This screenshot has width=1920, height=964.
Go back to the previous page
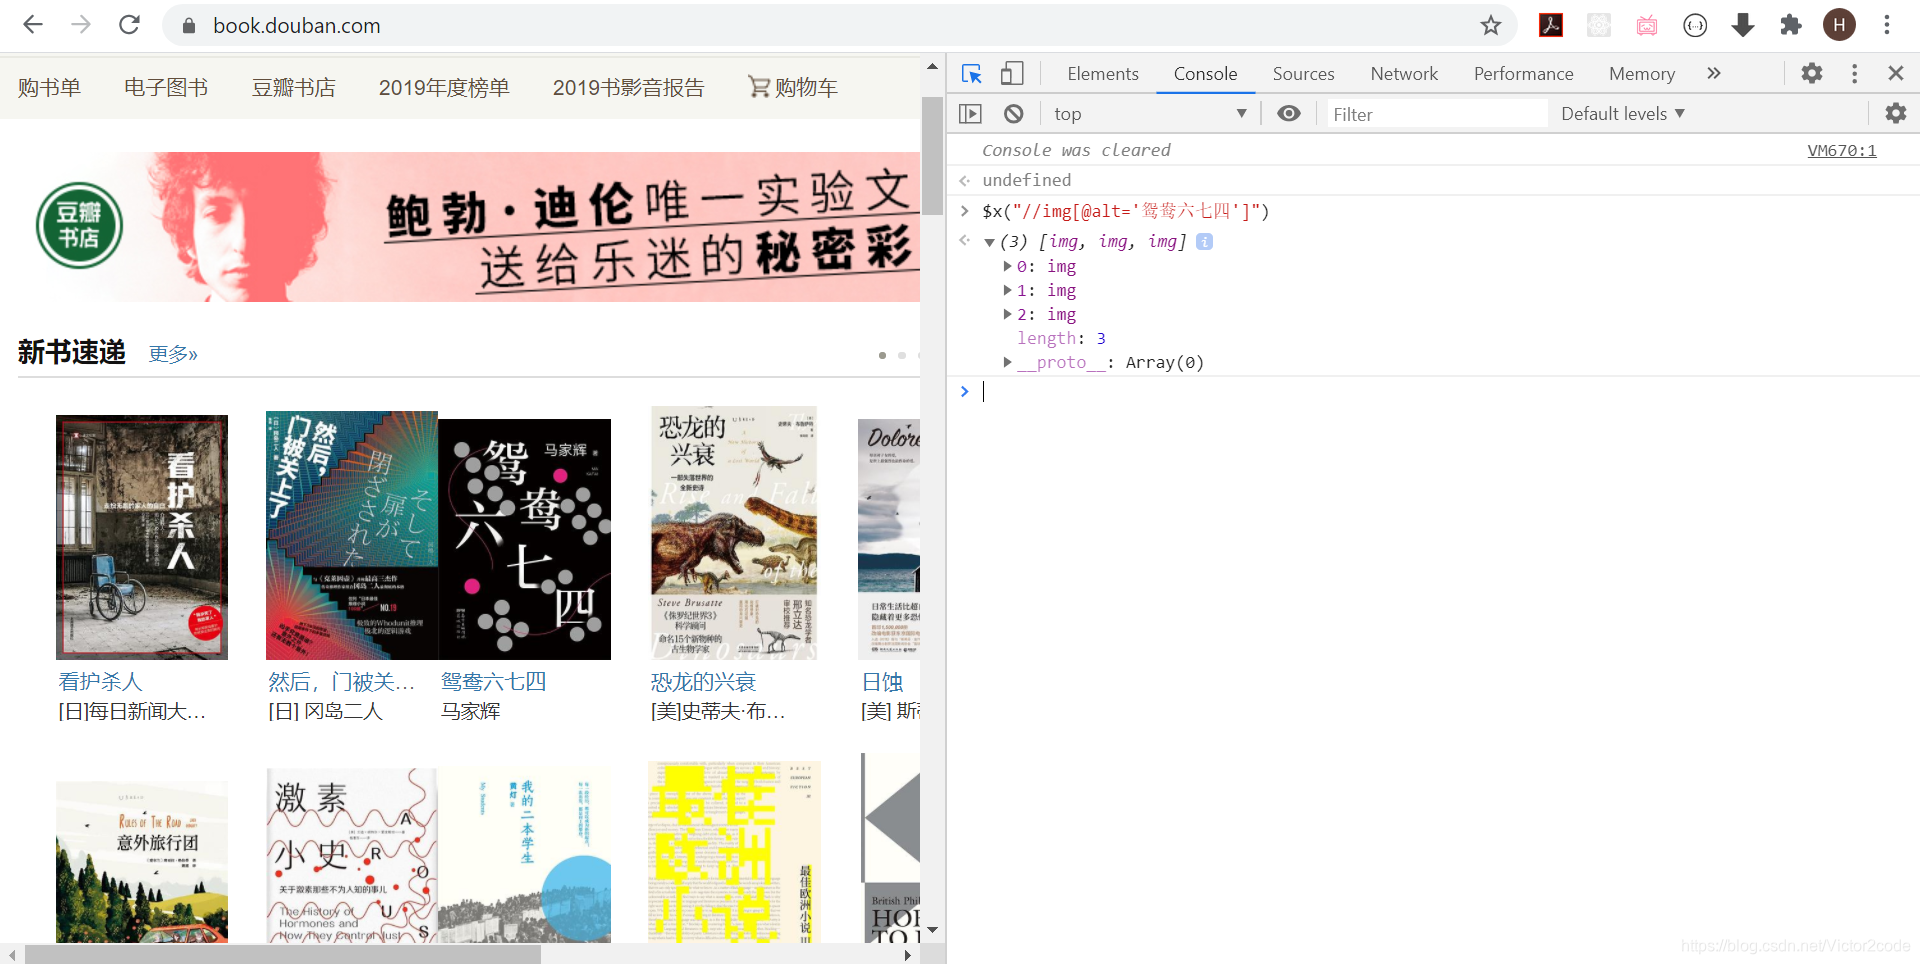[x=33, y=25]
